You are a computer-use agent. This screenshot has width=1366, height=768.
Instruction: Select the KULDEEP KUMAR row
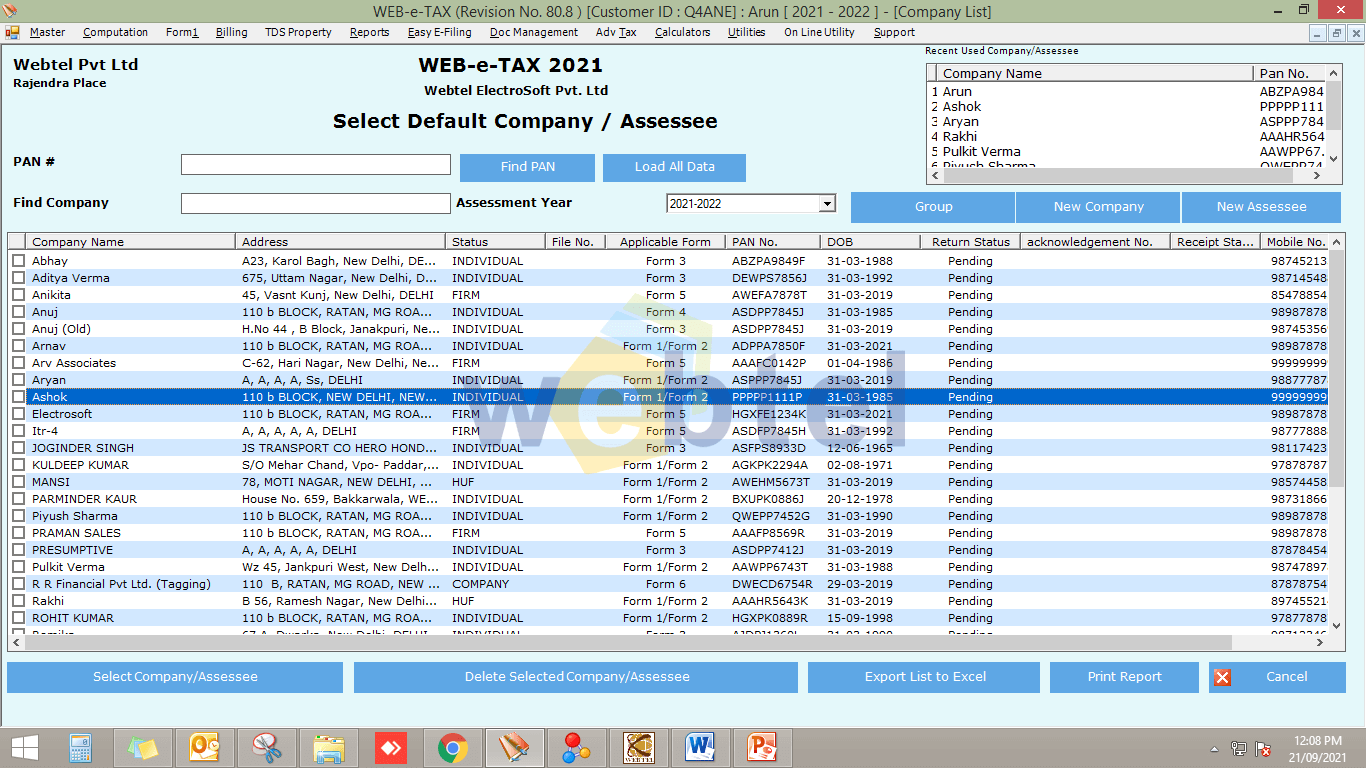[x=668, y=465]
